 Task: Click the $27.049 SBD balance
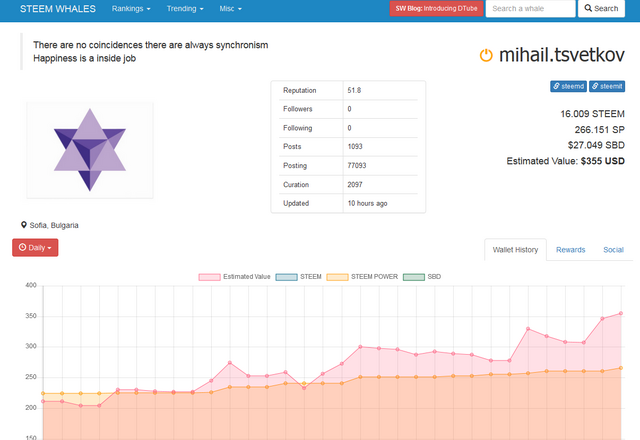(x=596, y=145)
